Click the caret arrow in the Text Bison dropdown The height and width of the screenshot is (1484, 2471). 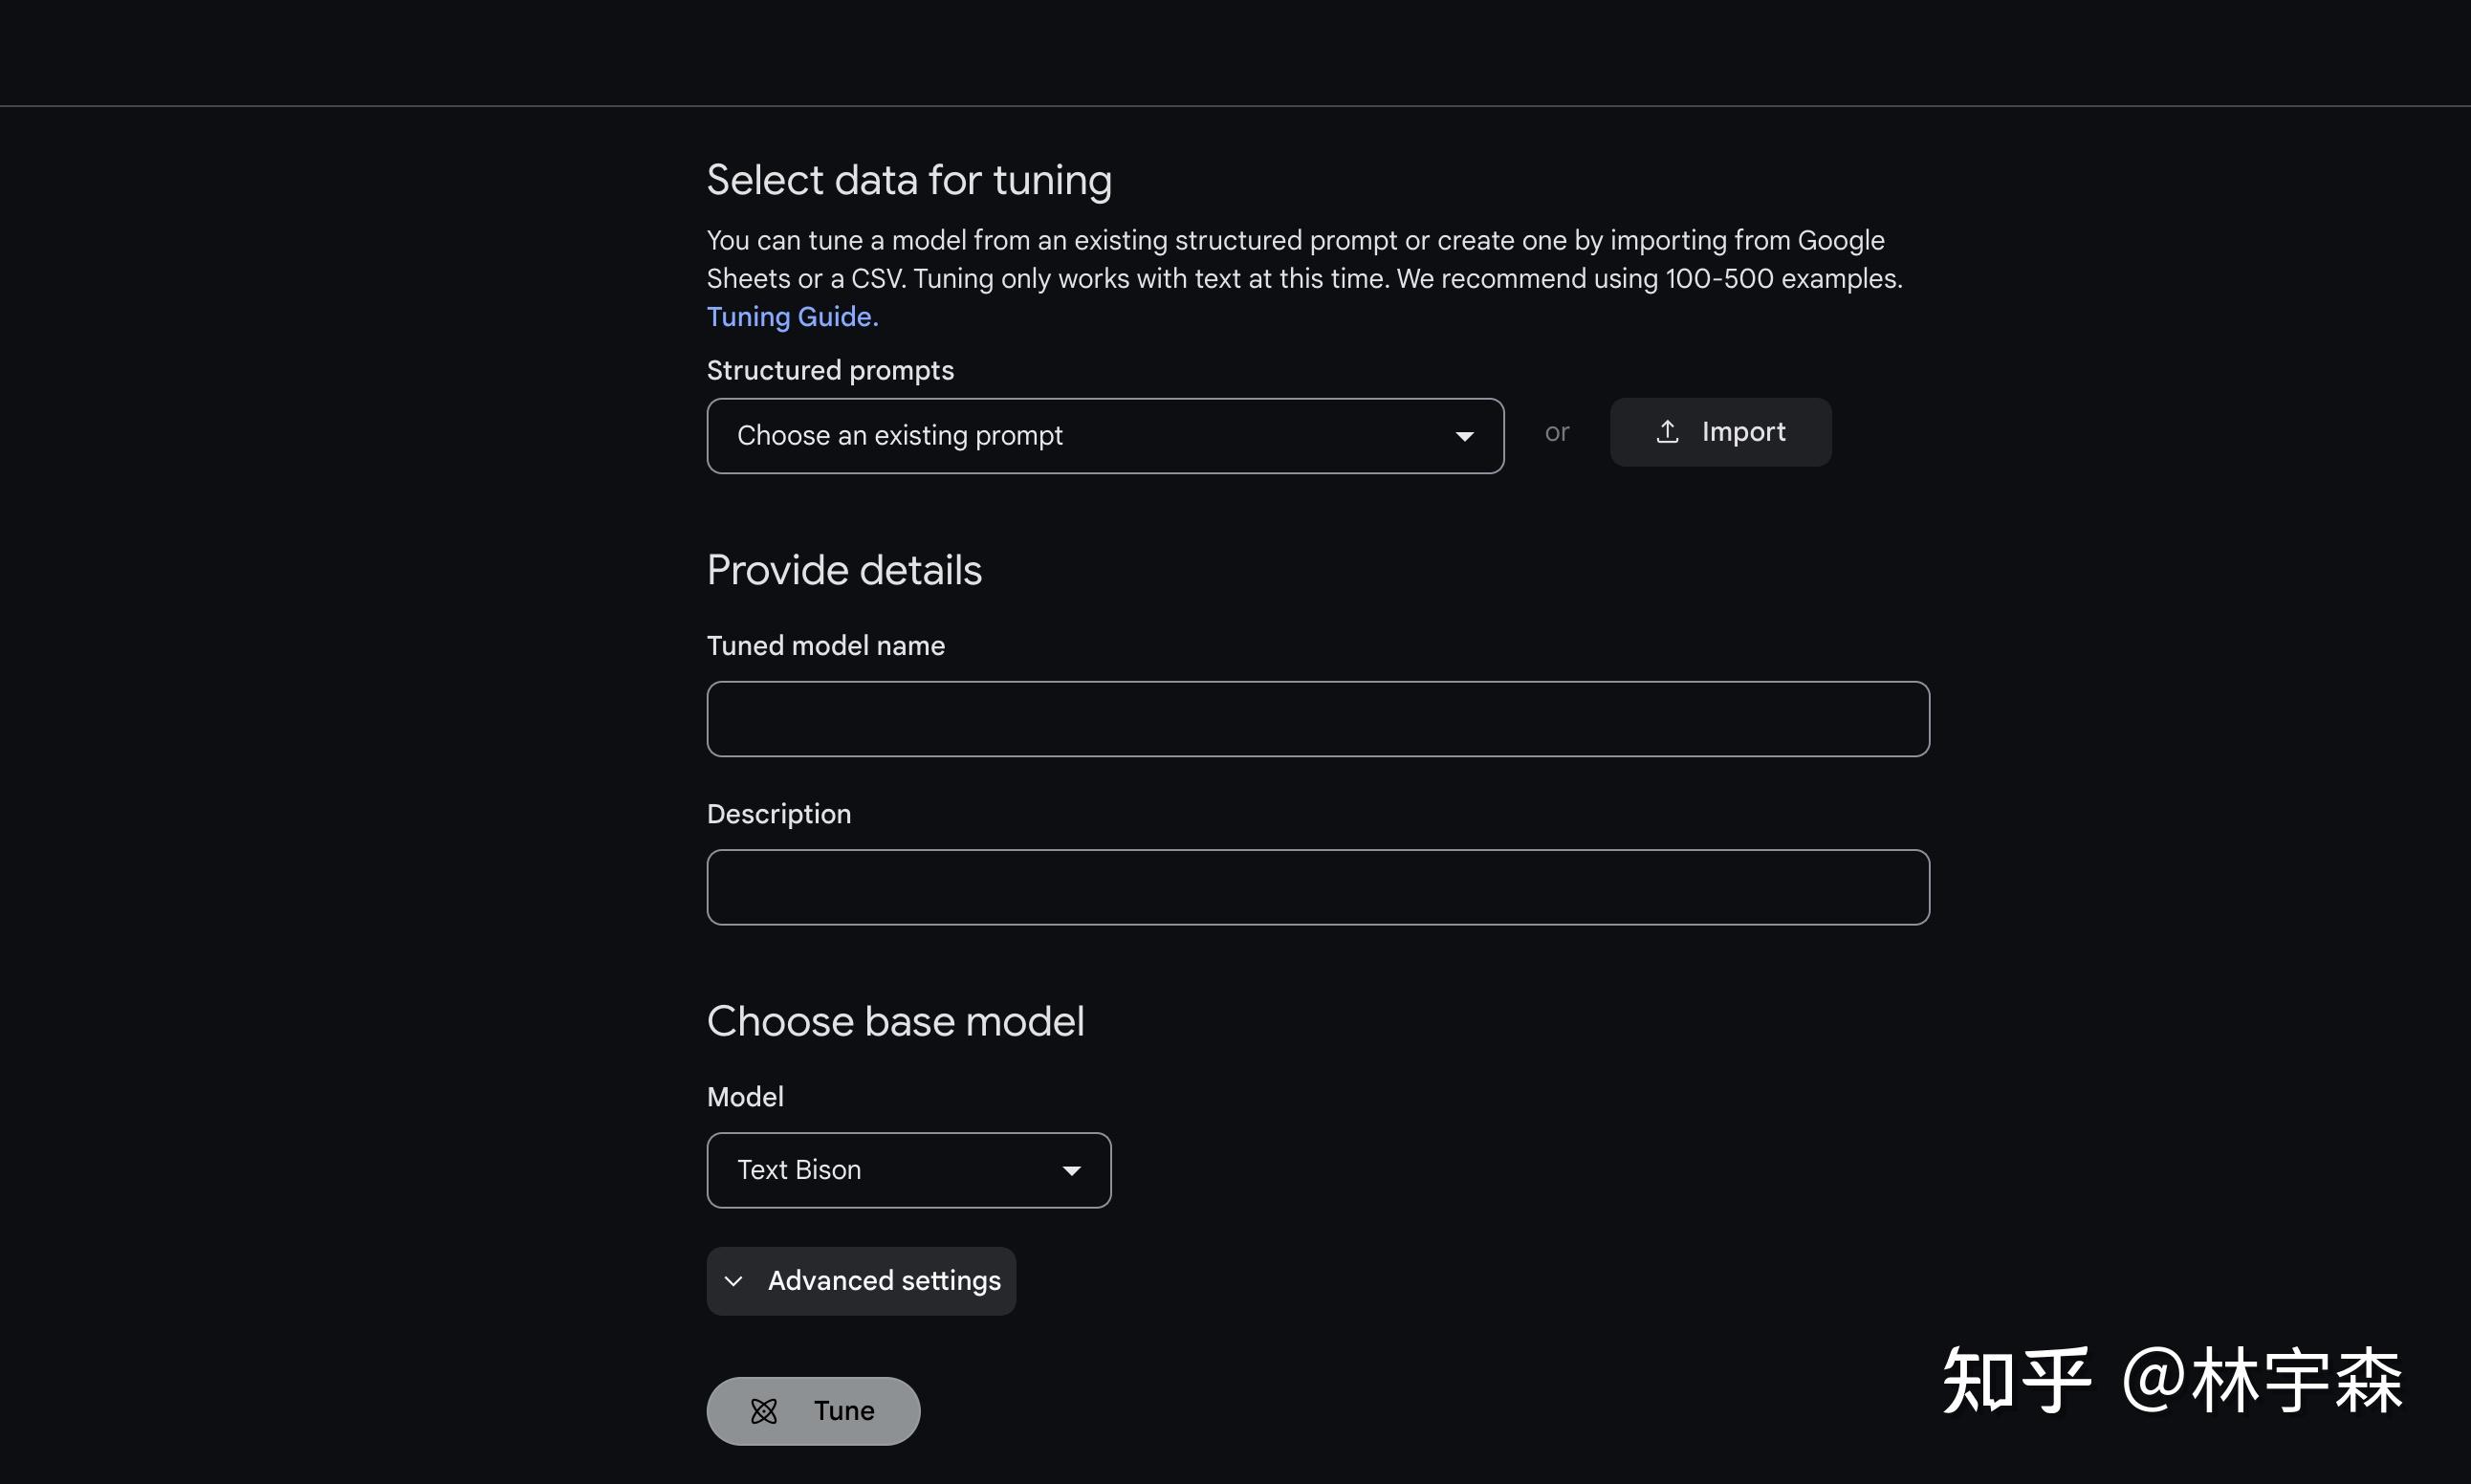1071,1171
